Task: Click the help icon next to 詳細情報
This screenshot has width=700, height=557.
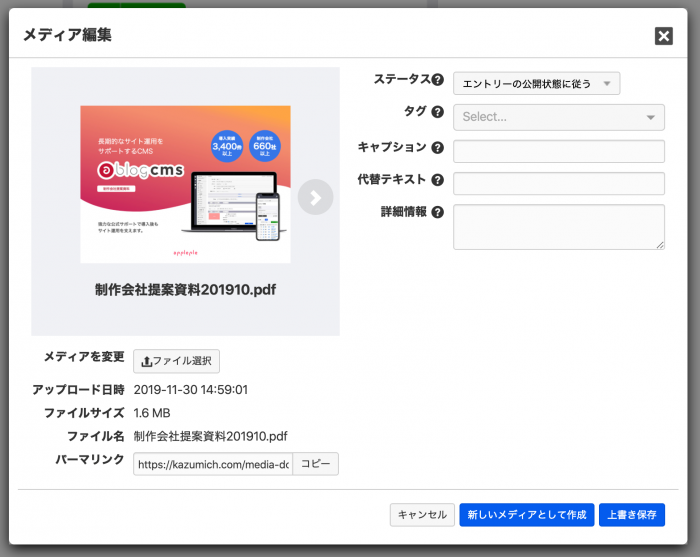Action: (437, 212)
